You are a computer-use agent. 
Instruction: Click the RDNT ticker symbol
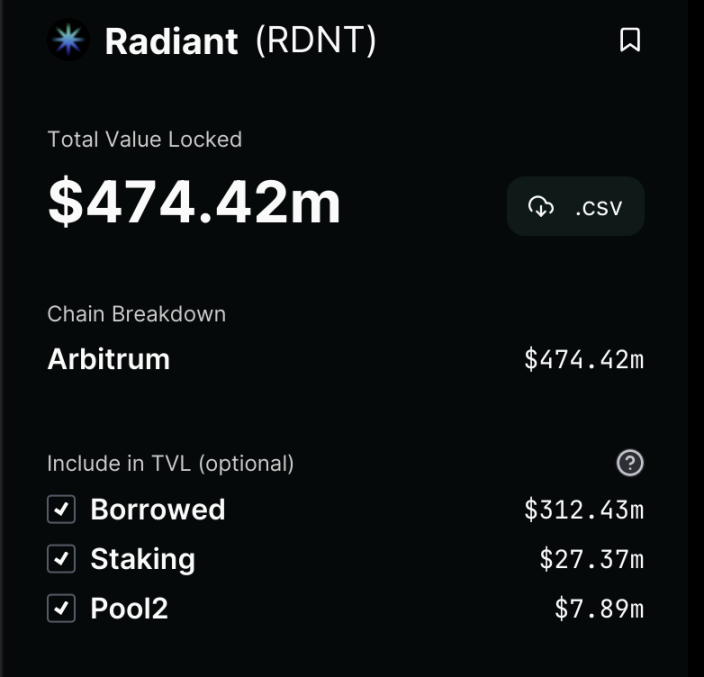pos(316,41)
